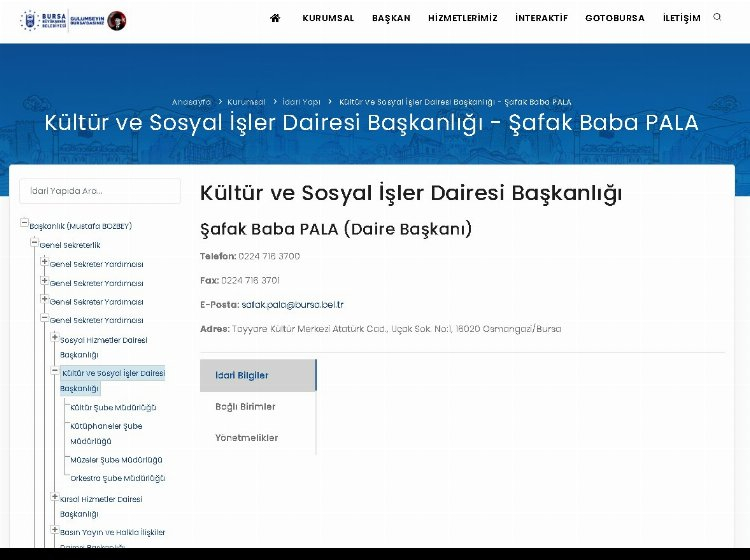Click the safak.pala@bursa.bel.tr email link

click(292, 304)
